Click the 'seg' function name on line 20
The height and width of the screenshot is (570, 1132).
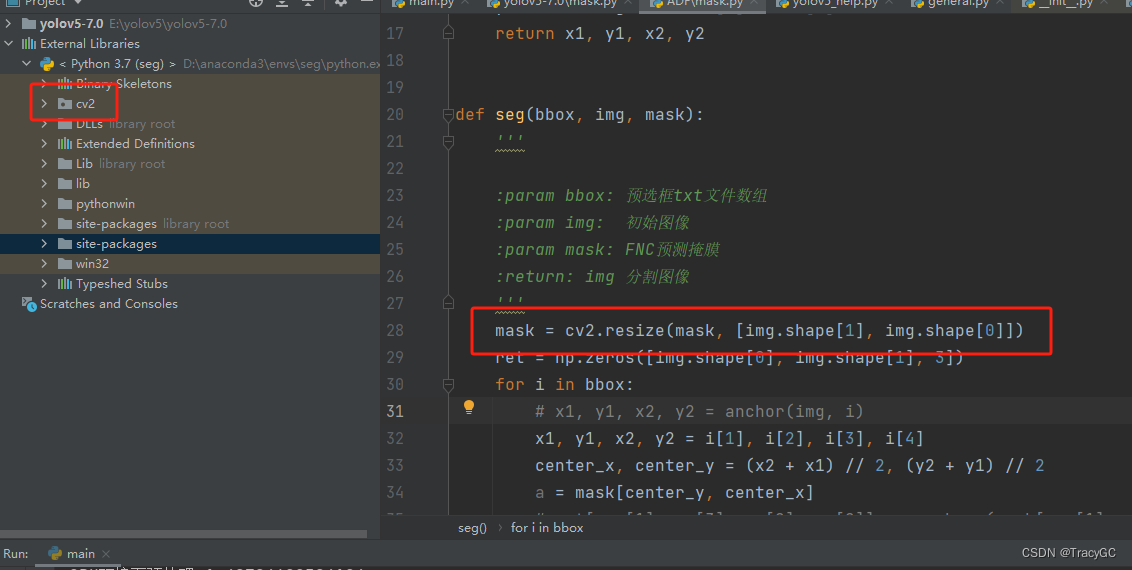coord(510,115)
